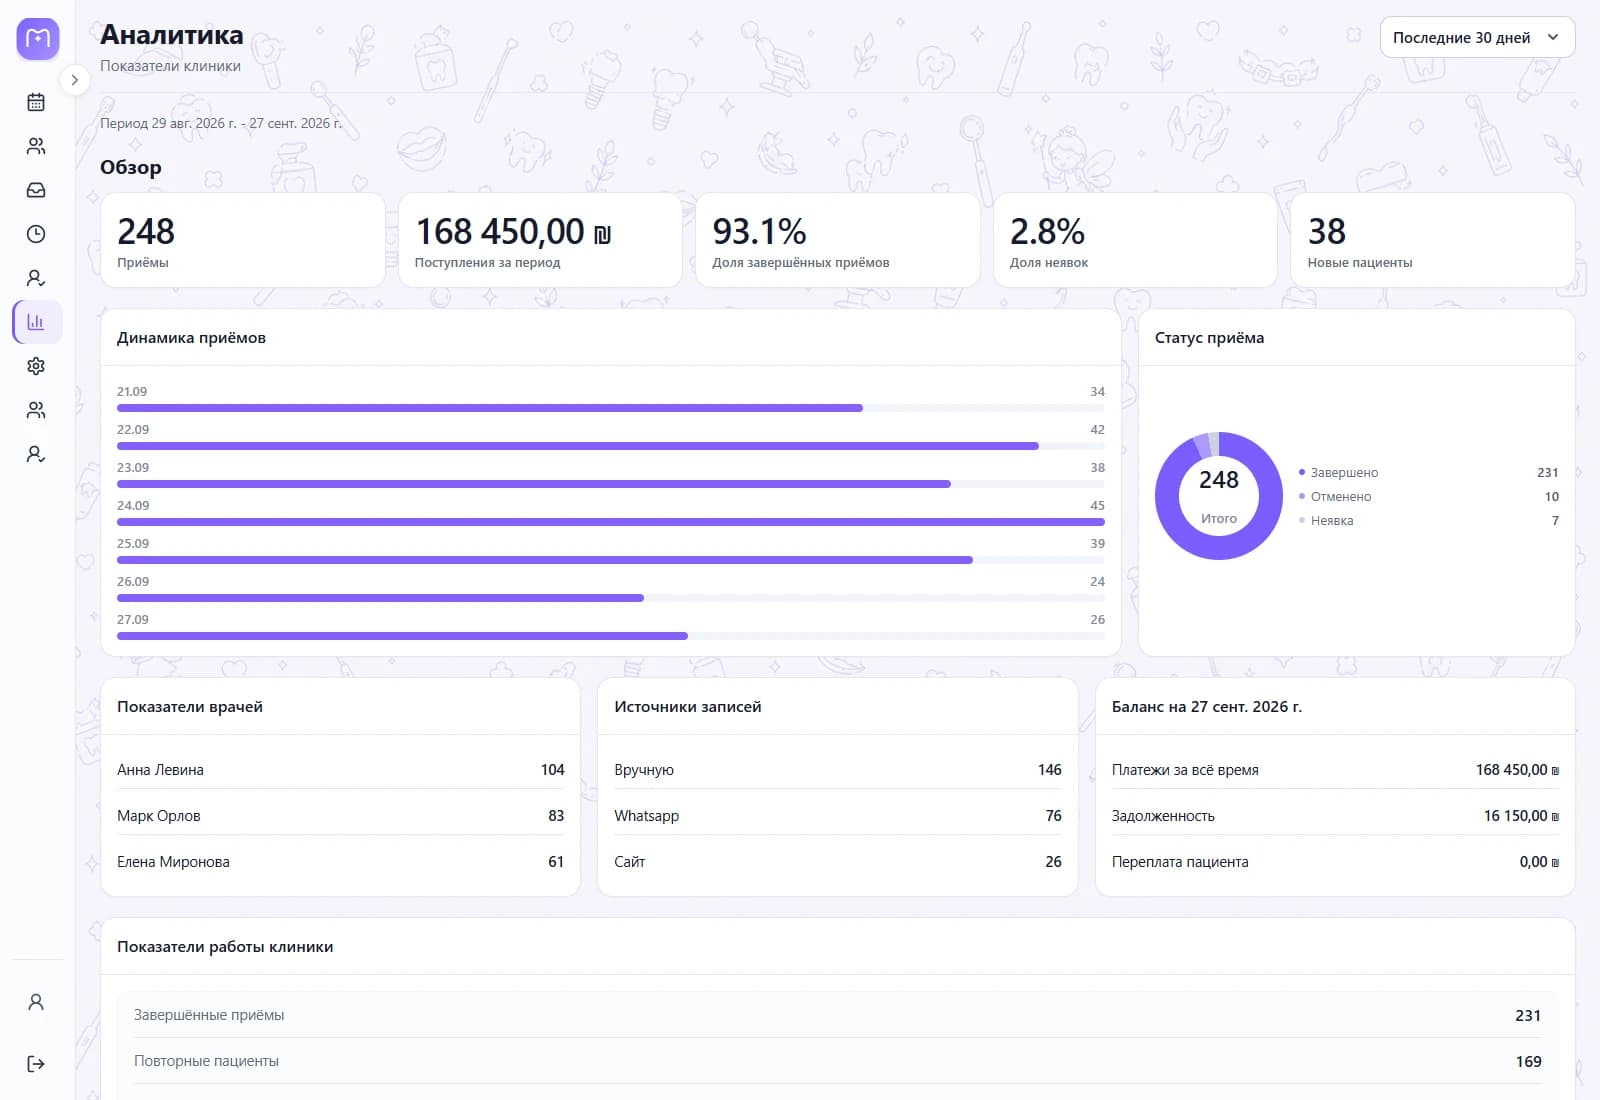The image size is (1600, 1100).
Task: Click 'Платежи за всё время' balance row
Action: [1335, 770]
